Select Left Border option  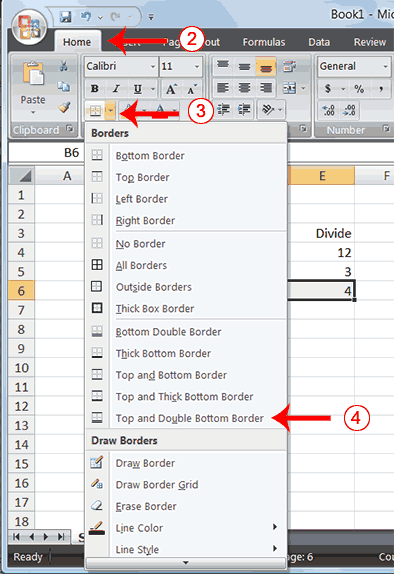pos(186,199)
